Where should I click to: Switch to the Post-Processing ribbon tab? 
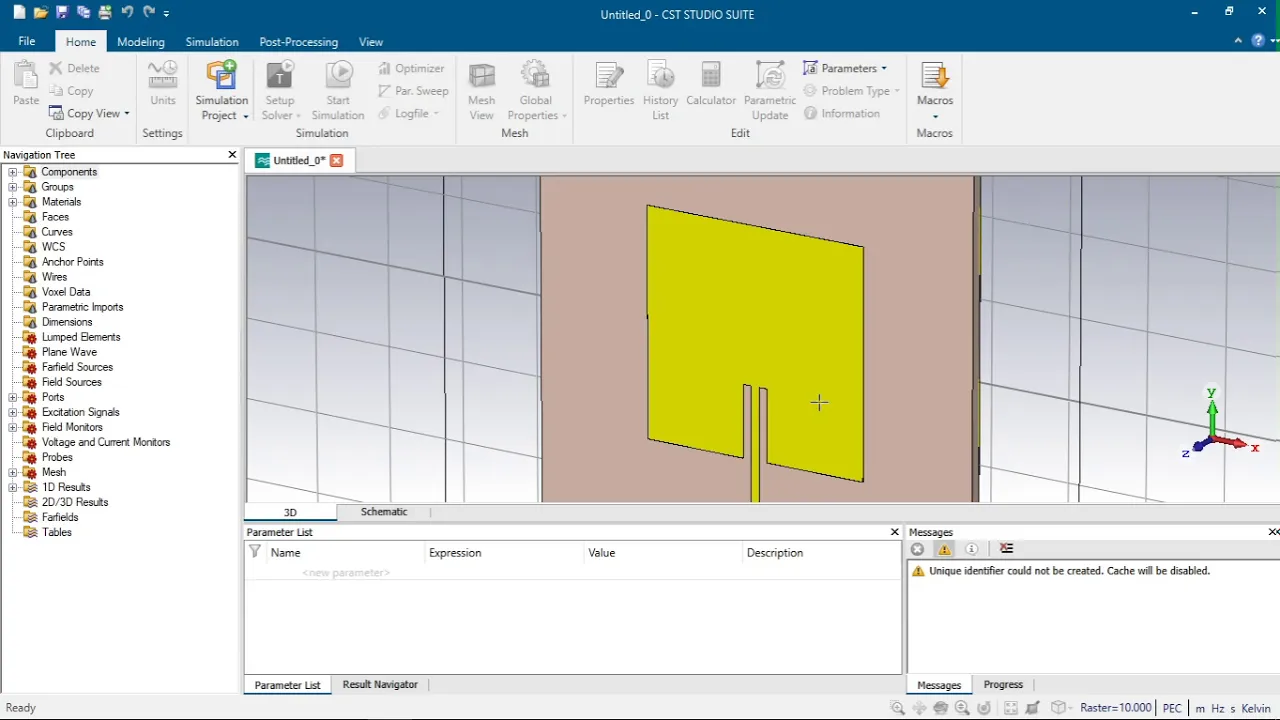[x=298, y=42]
